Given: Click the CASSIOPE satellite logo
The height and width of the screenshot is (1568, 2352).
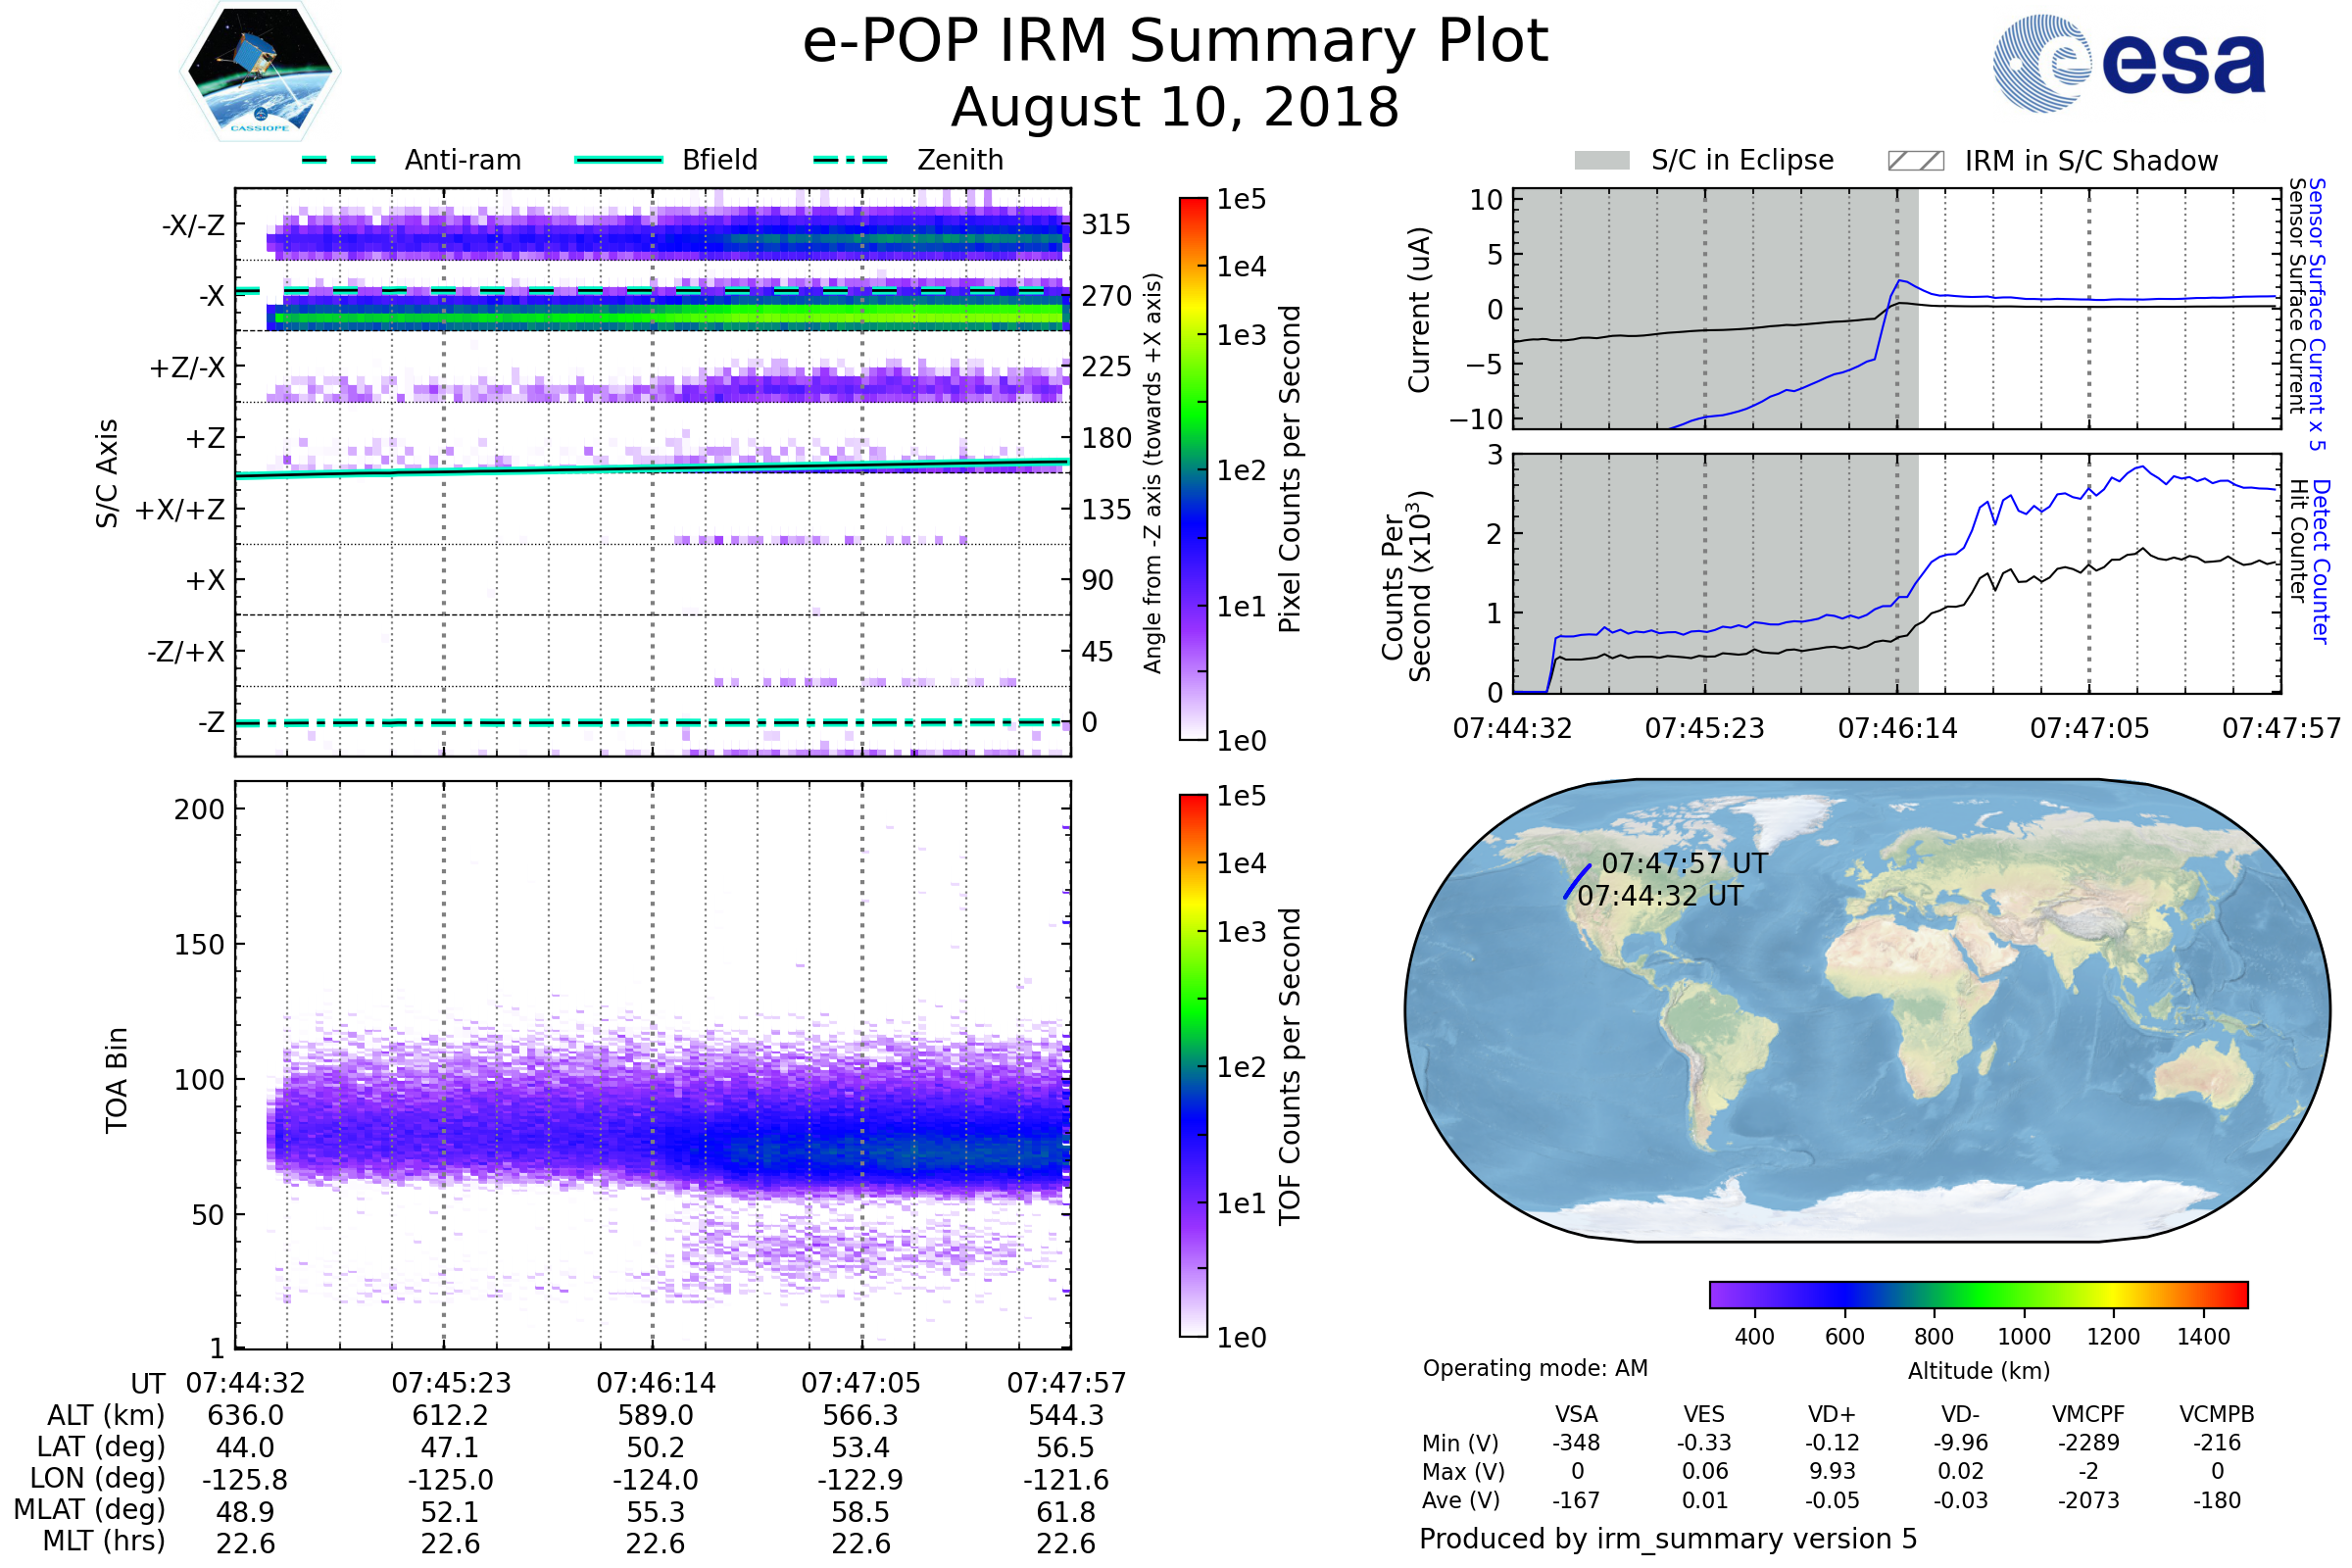Looking at the screenshot, I should [260, 72].
